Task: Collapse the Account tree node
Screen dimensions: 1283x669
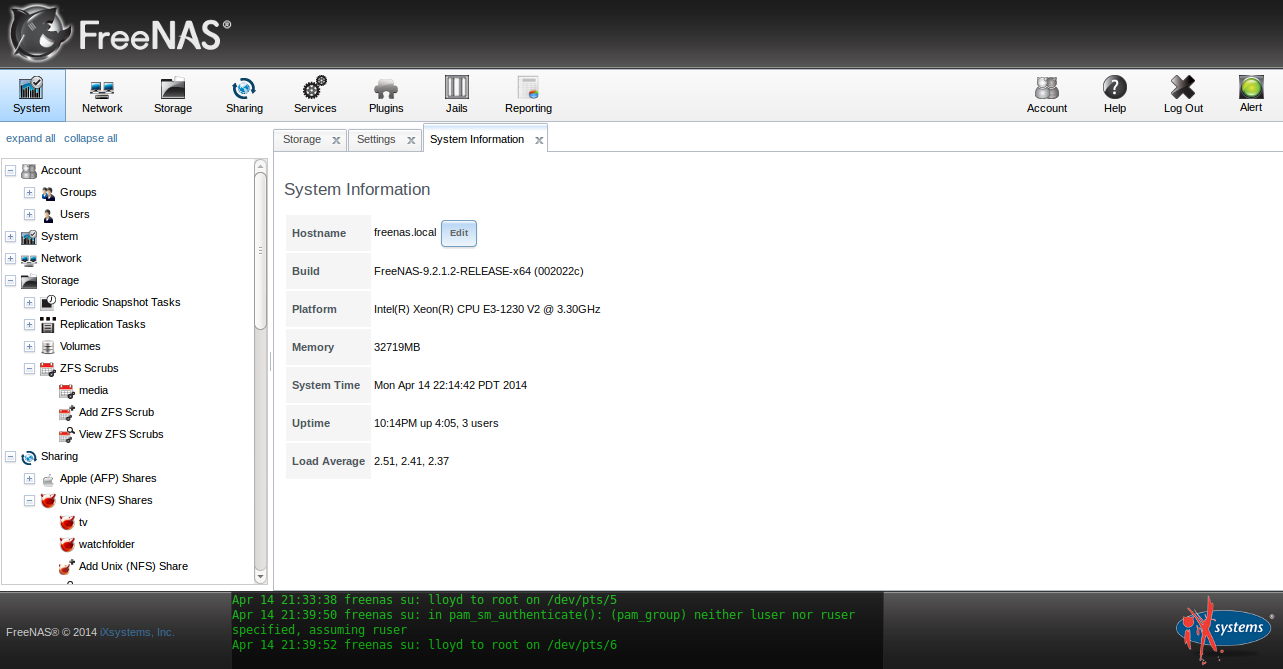Action: (11, 171)
